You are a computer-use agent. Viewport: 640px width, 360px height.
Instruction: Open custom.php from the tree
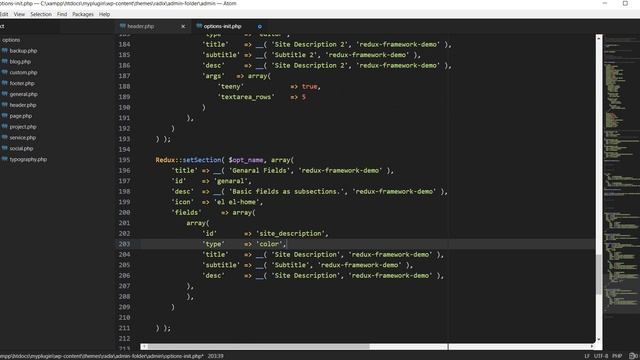click(x=23, y=72)
